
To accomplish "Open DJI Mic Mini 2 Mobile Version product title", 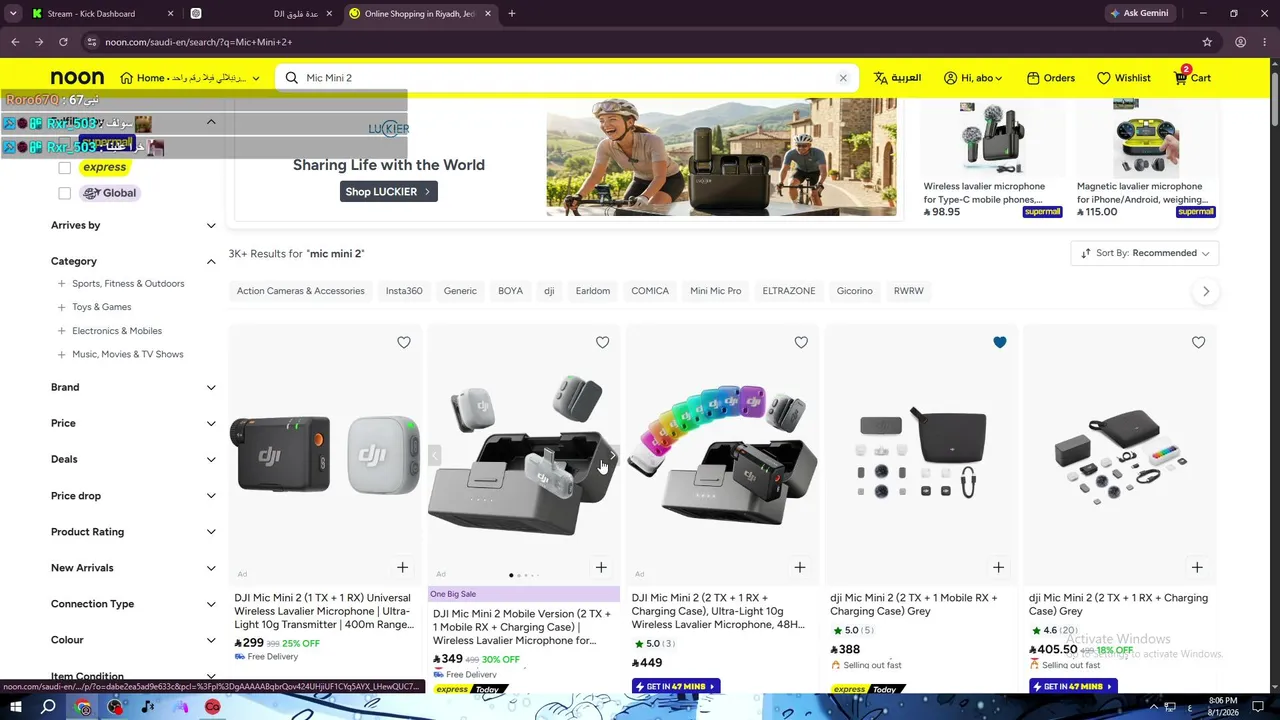I will pyautogui.click(x=522, y=627).
